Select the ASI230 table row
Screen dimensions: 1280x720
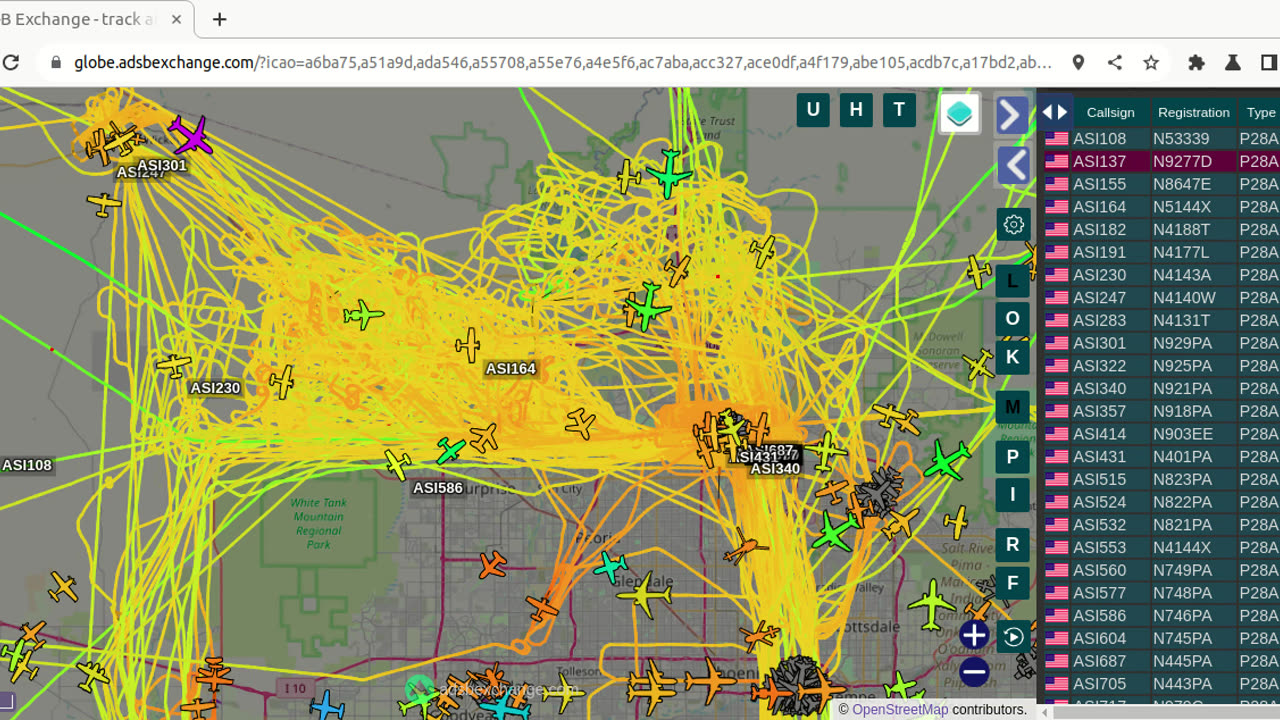click(x=1160, y=275)
